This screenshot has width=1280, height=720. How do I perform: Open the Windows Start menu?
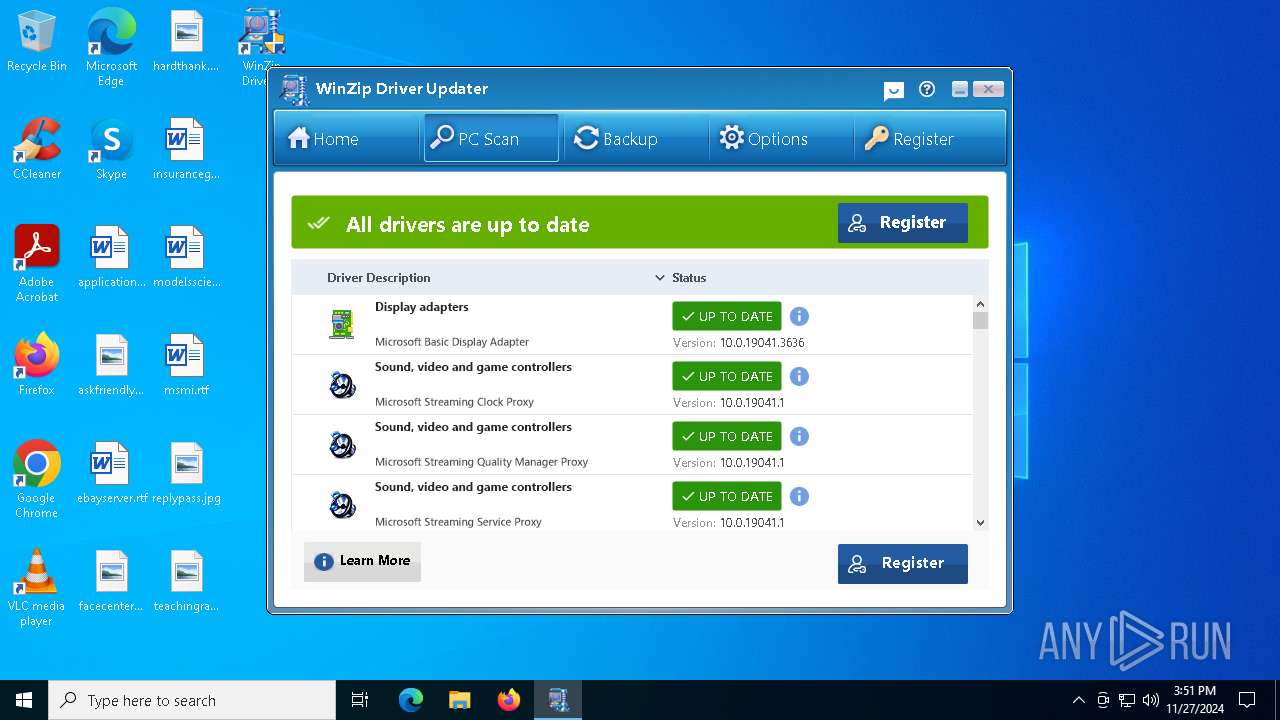click(x=24, y=700)
